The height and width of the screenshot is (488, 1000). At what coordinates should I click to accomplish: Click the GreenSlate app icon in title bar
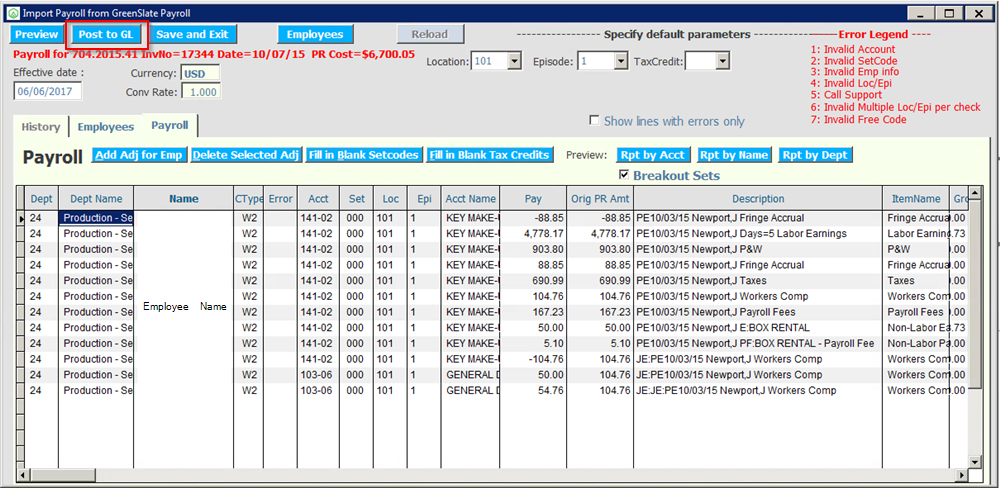12,13
